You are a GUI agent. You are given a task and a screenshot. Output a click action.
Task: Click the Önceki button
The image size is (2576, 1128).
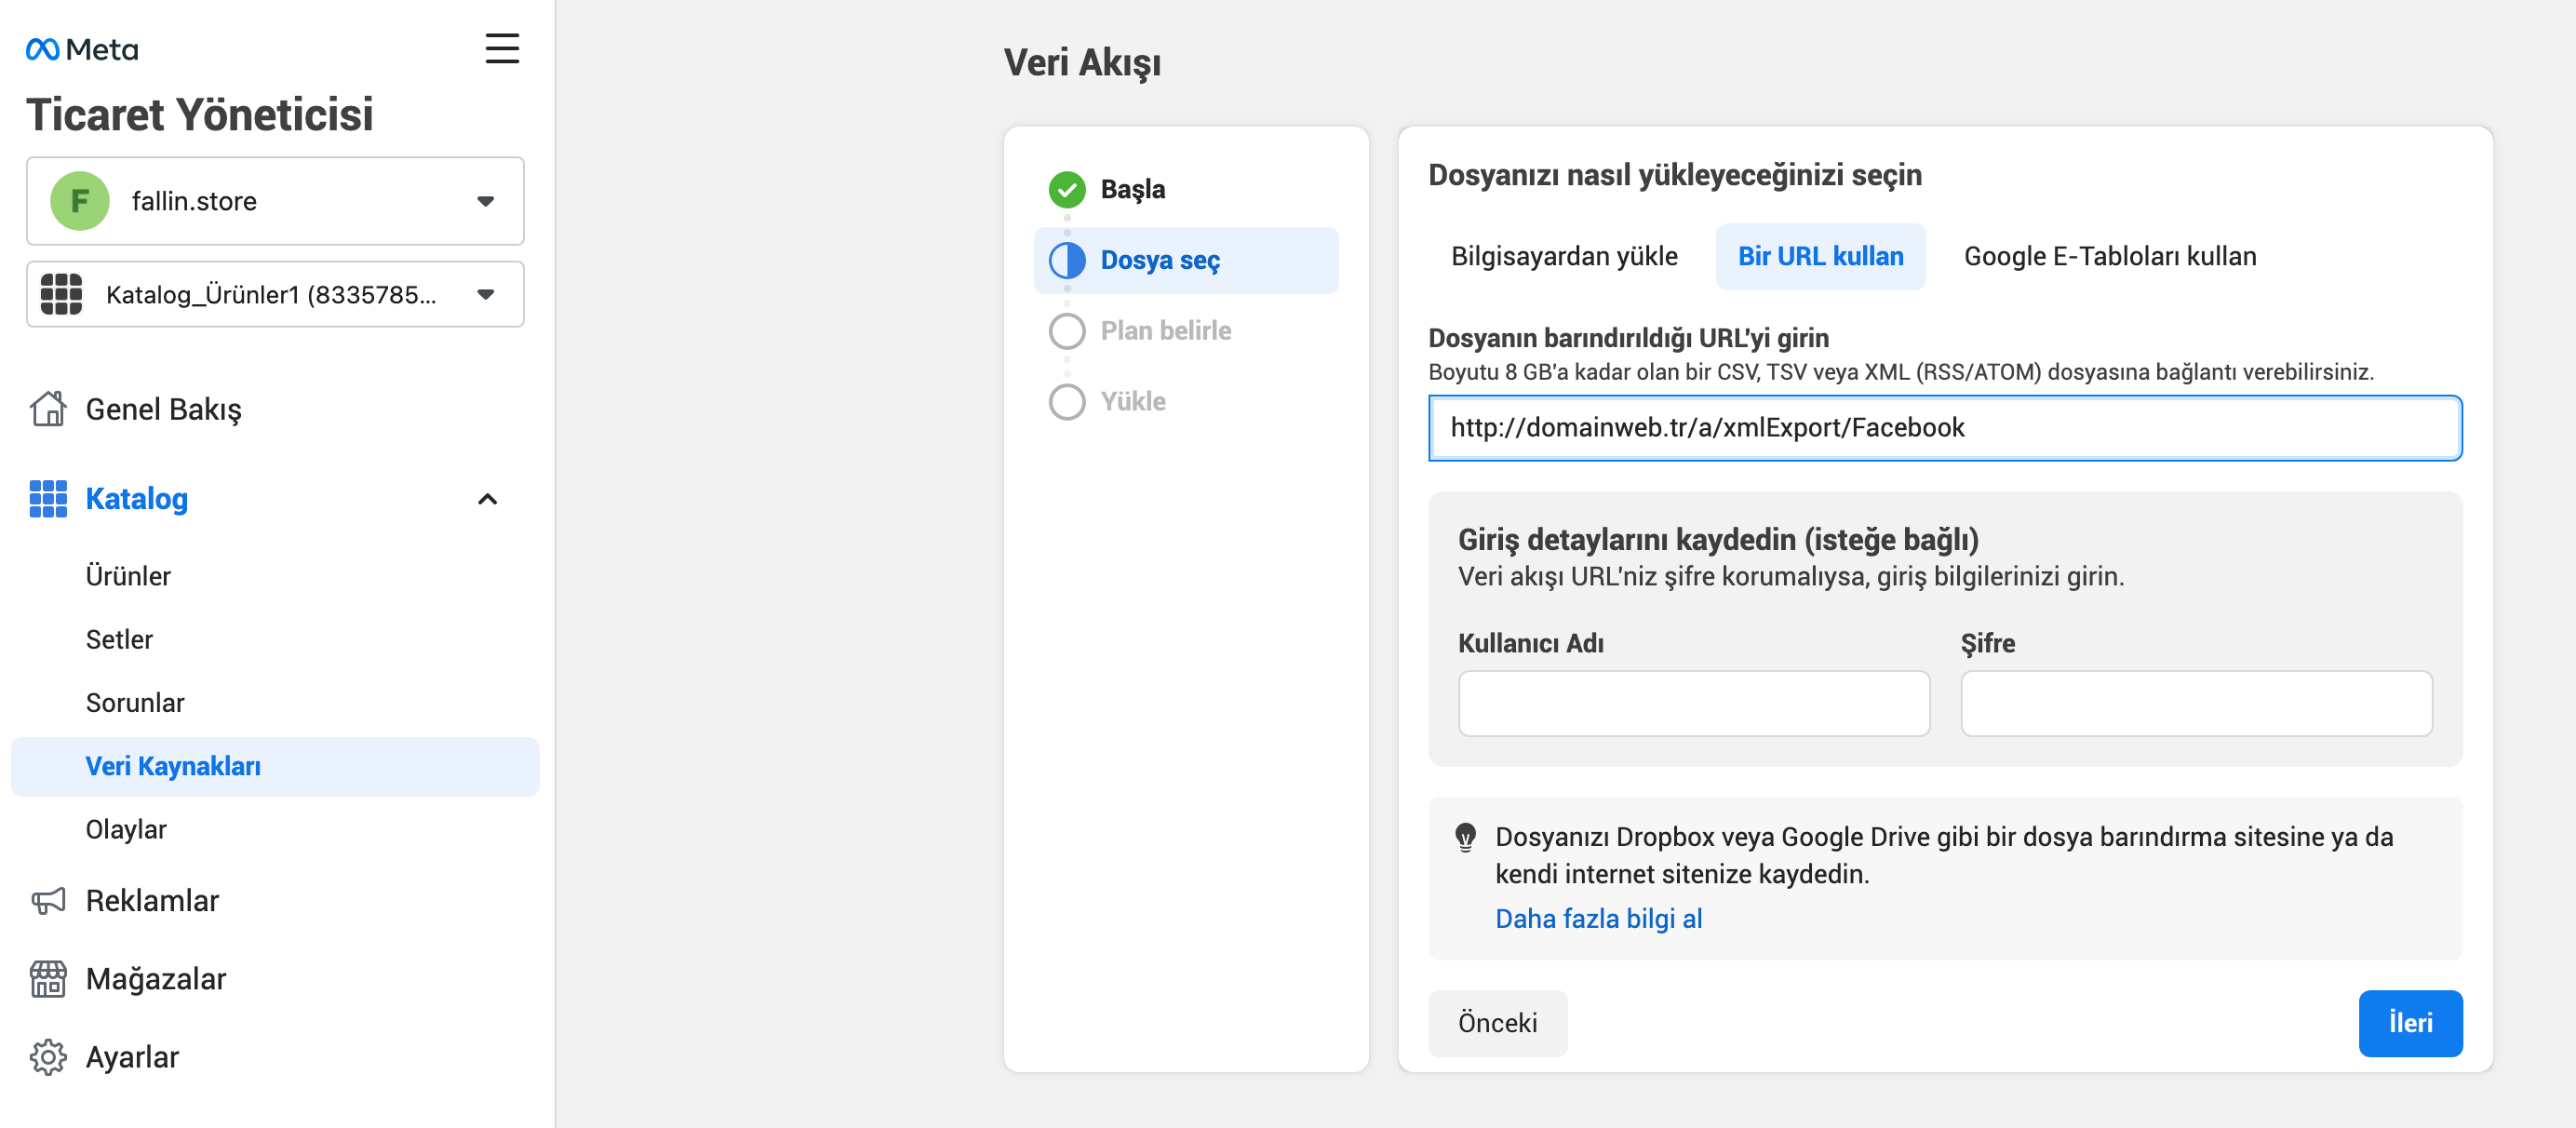point(1497,1023)
